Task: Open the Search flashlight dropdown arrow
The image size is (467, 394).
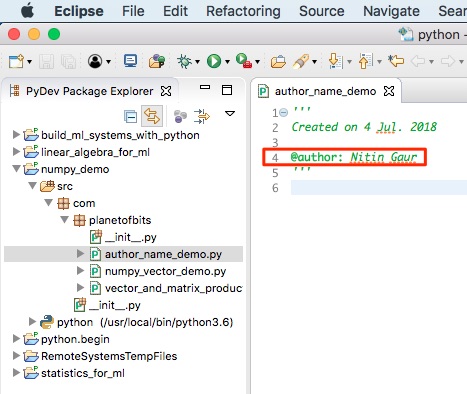Action: [x=314, y=62]
